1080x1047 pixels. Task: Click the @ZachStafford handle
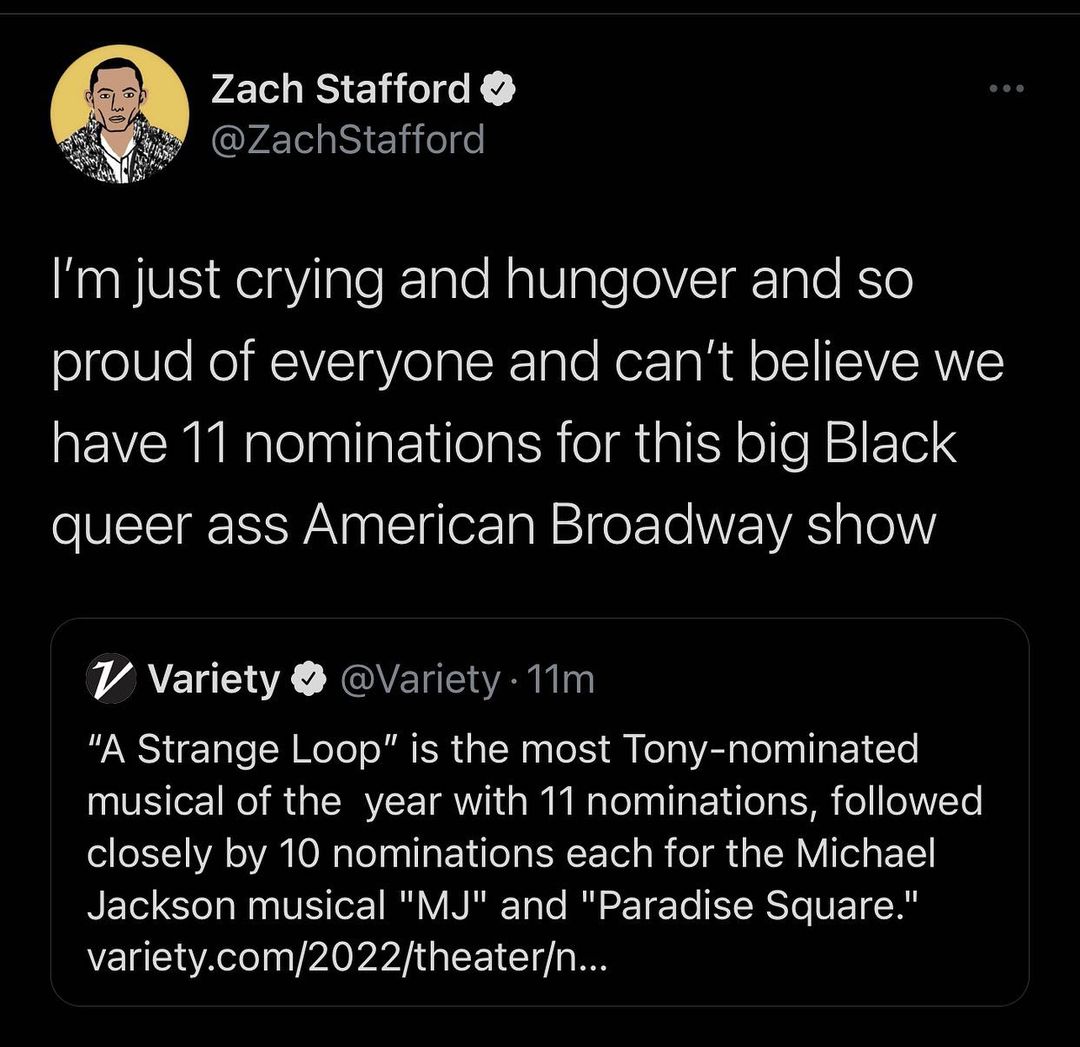pyautogui.click(x=347, y=139)
